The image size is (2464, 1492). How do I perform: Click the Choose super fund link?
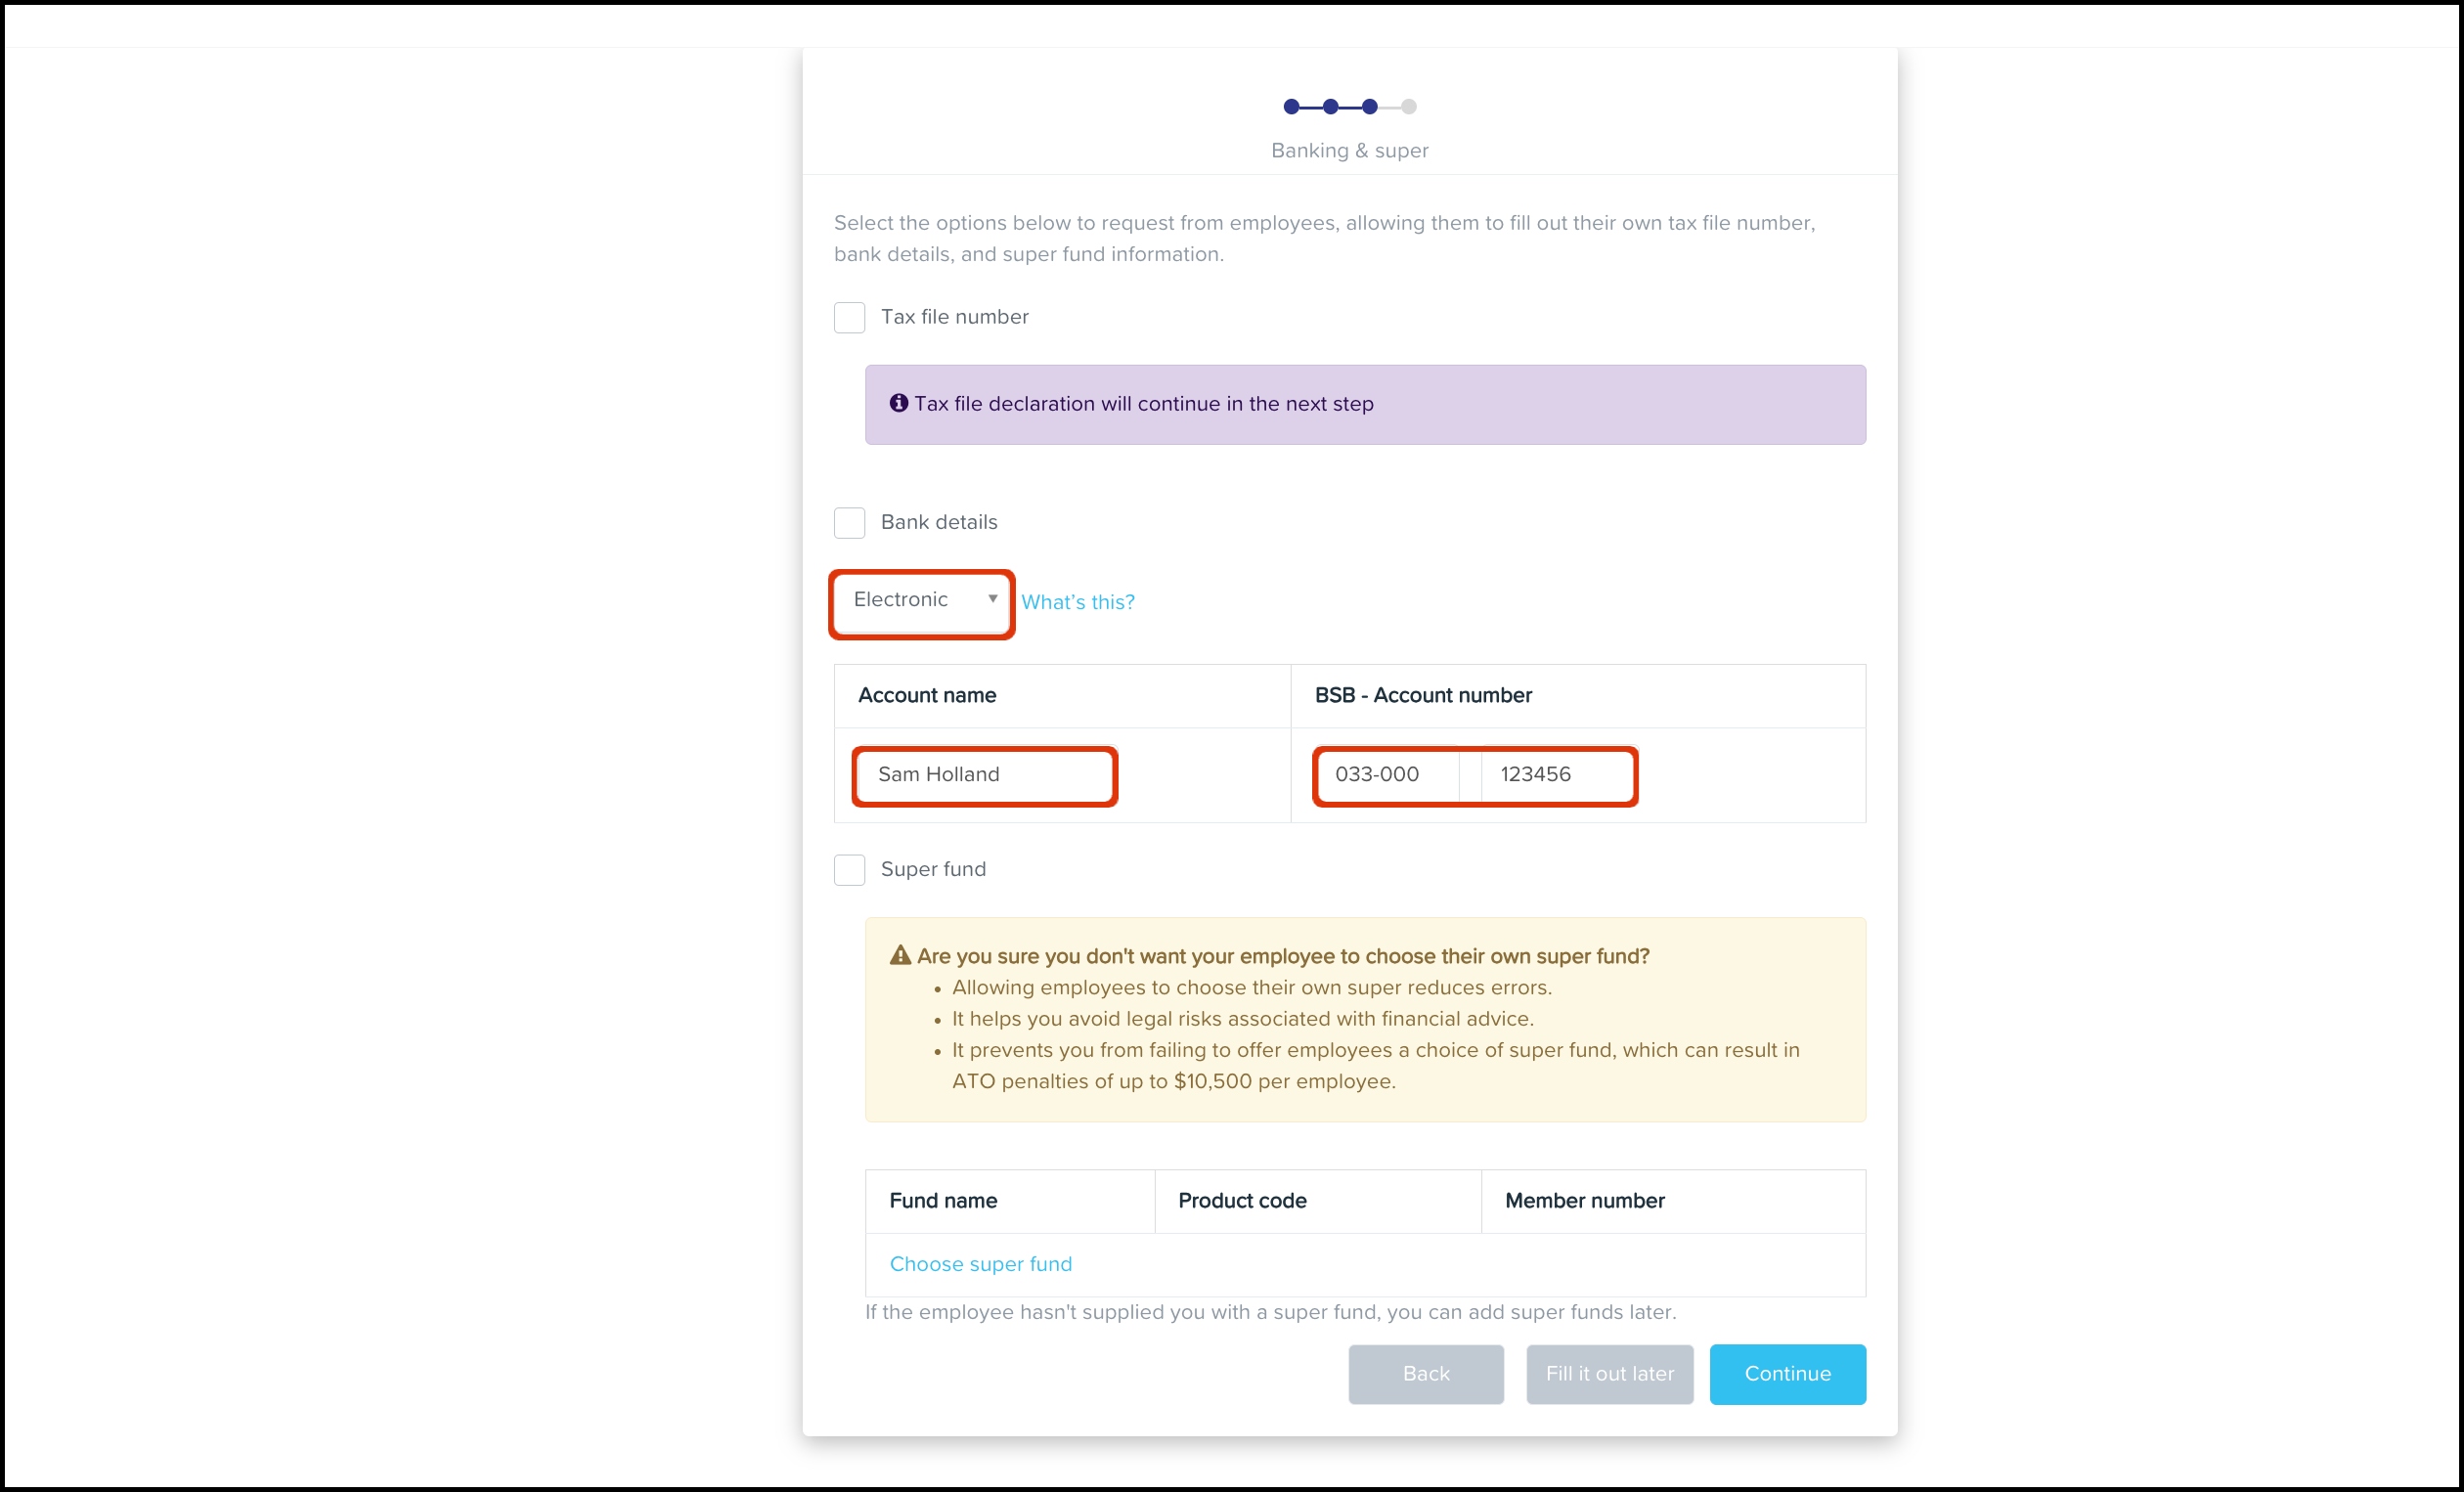(x=980, y=1264)
